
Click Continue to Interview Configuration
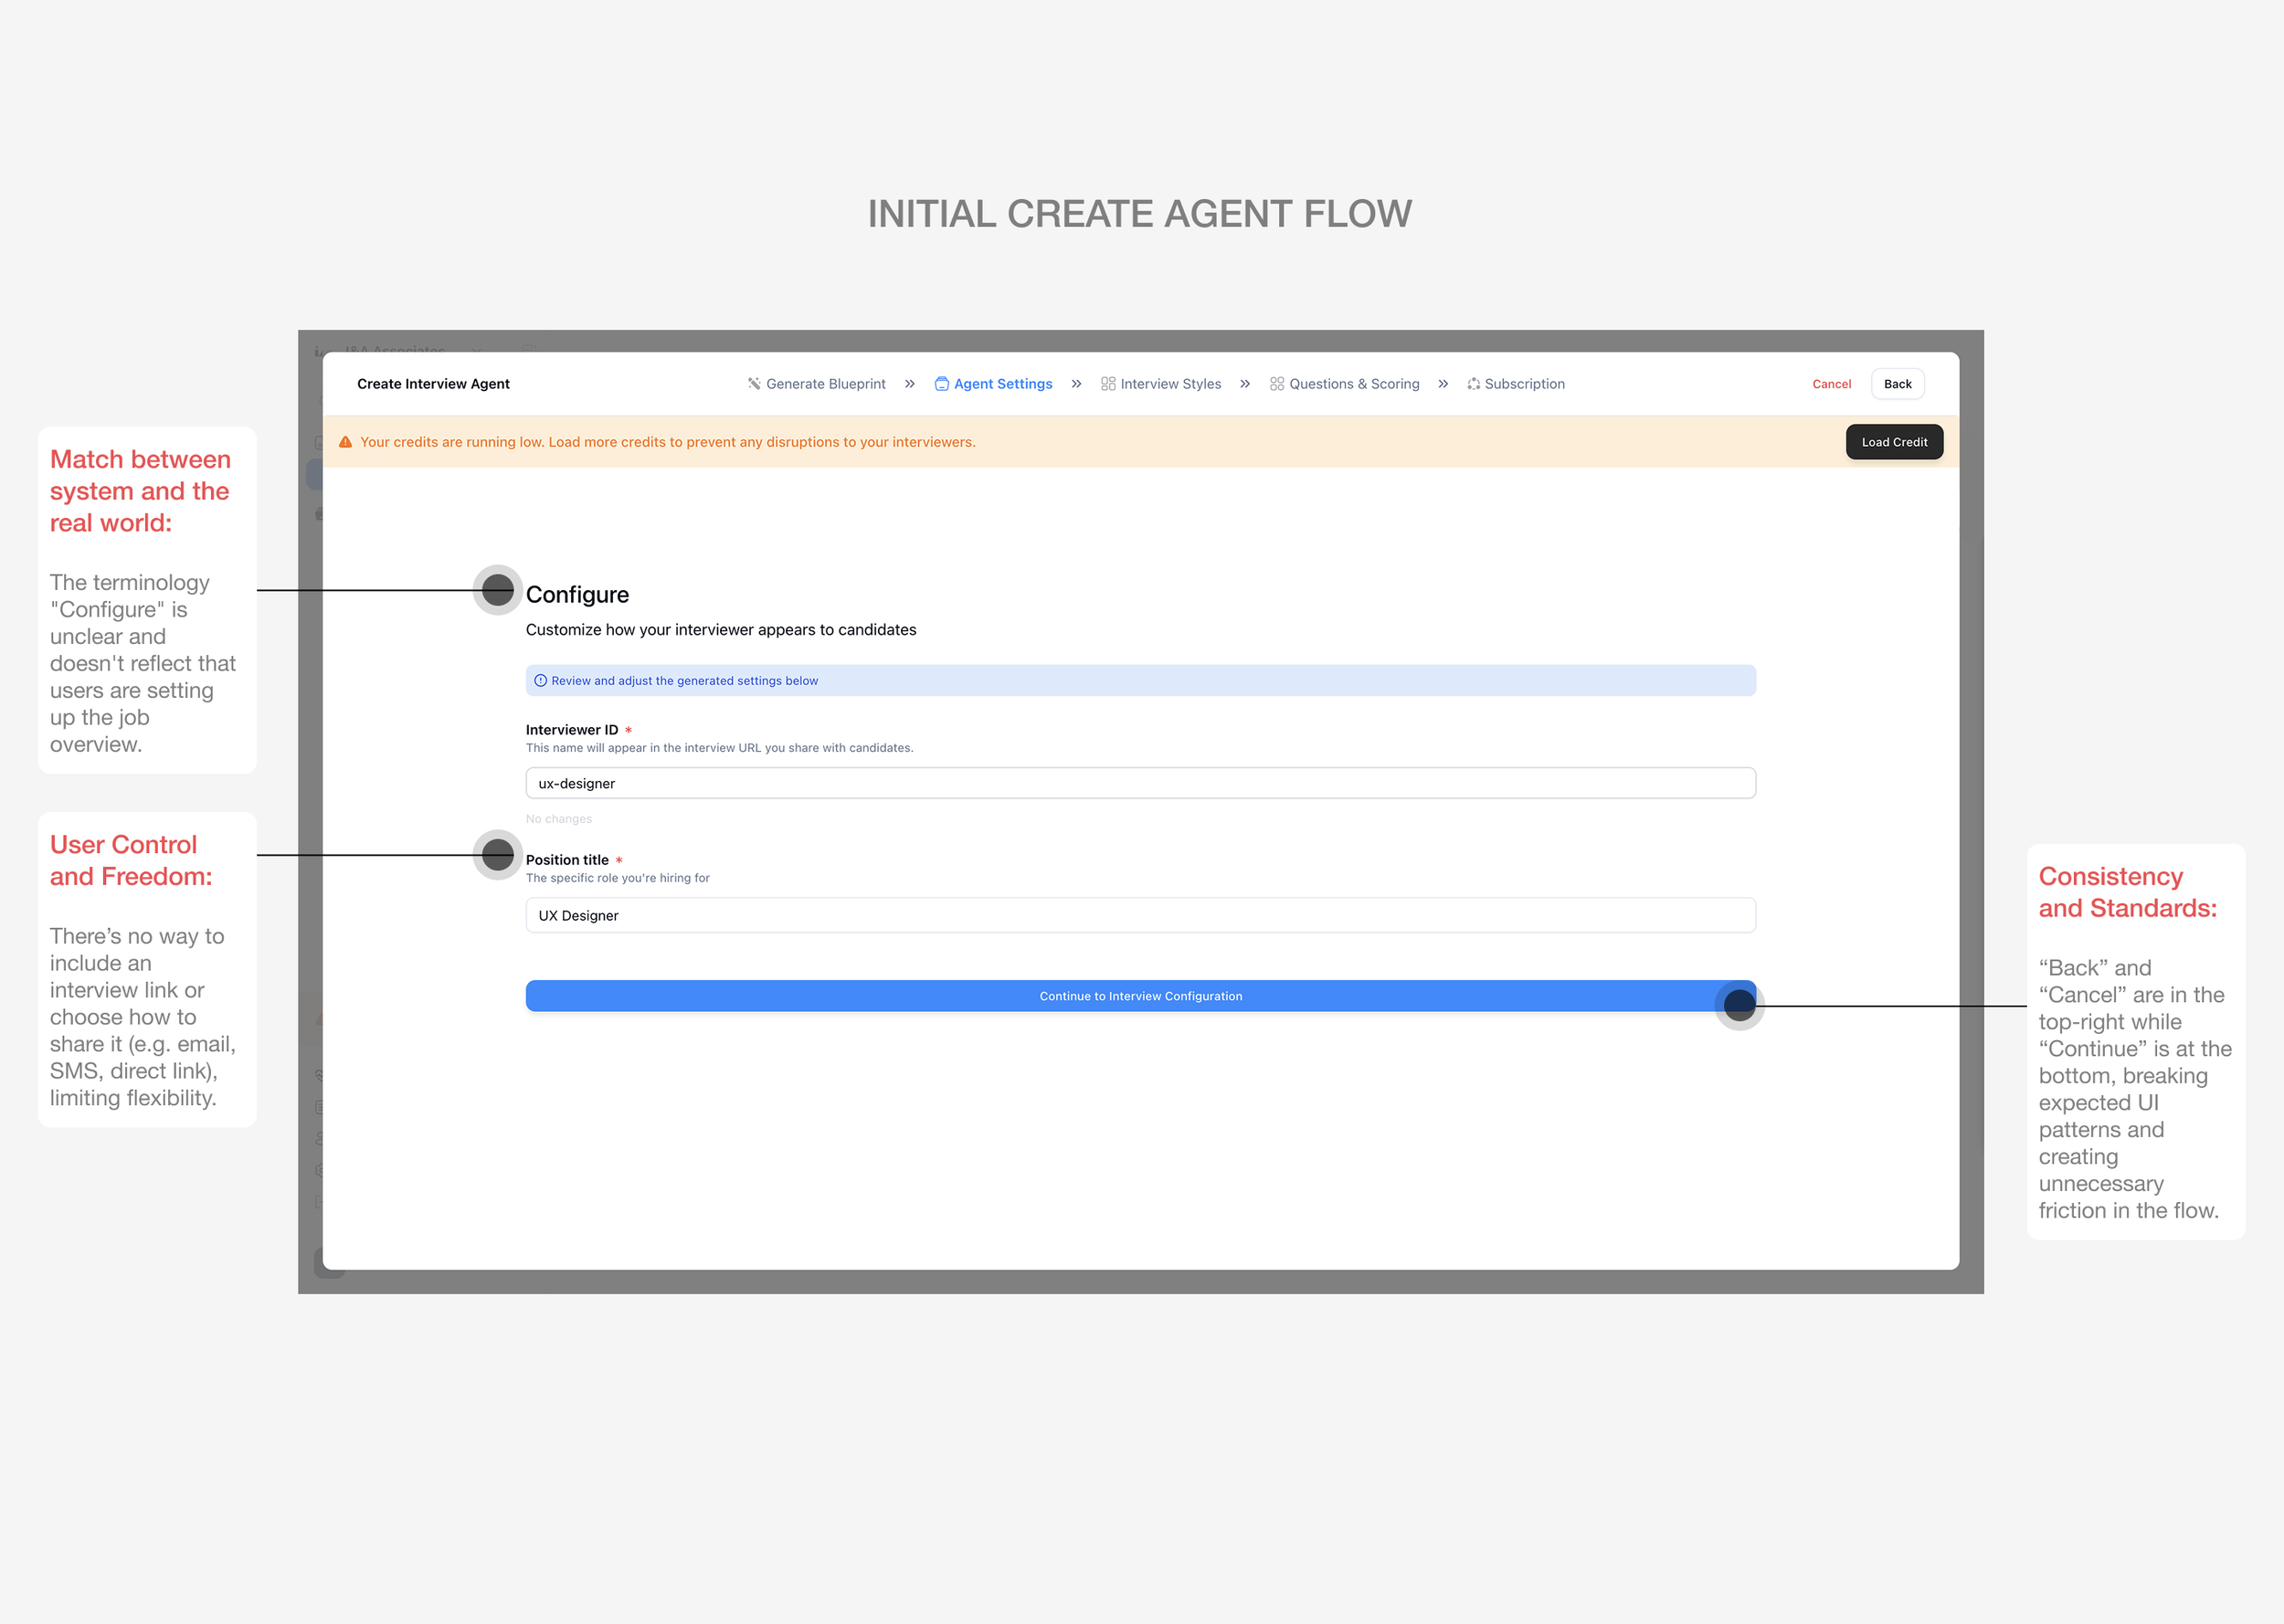pyautogui.click(x=1140, y=996)
